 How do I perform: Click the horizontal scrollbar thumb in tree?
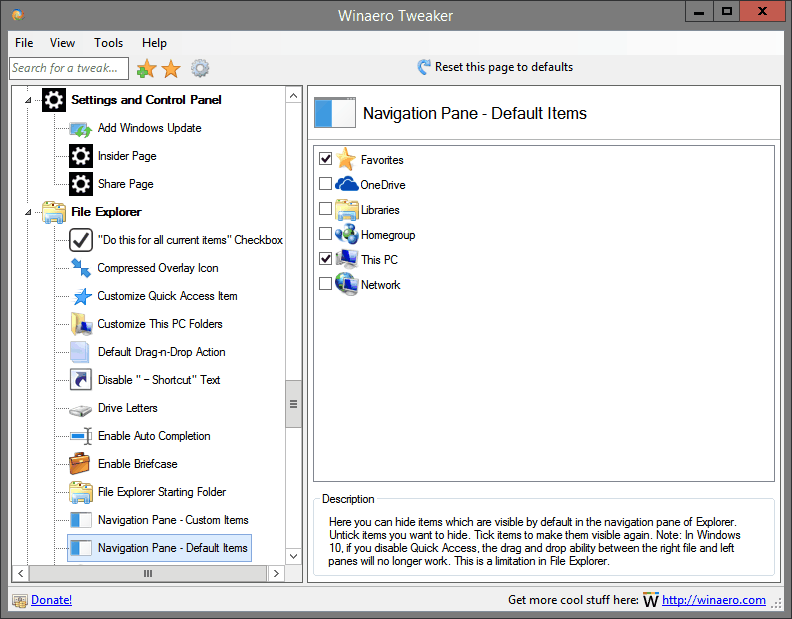147,574
